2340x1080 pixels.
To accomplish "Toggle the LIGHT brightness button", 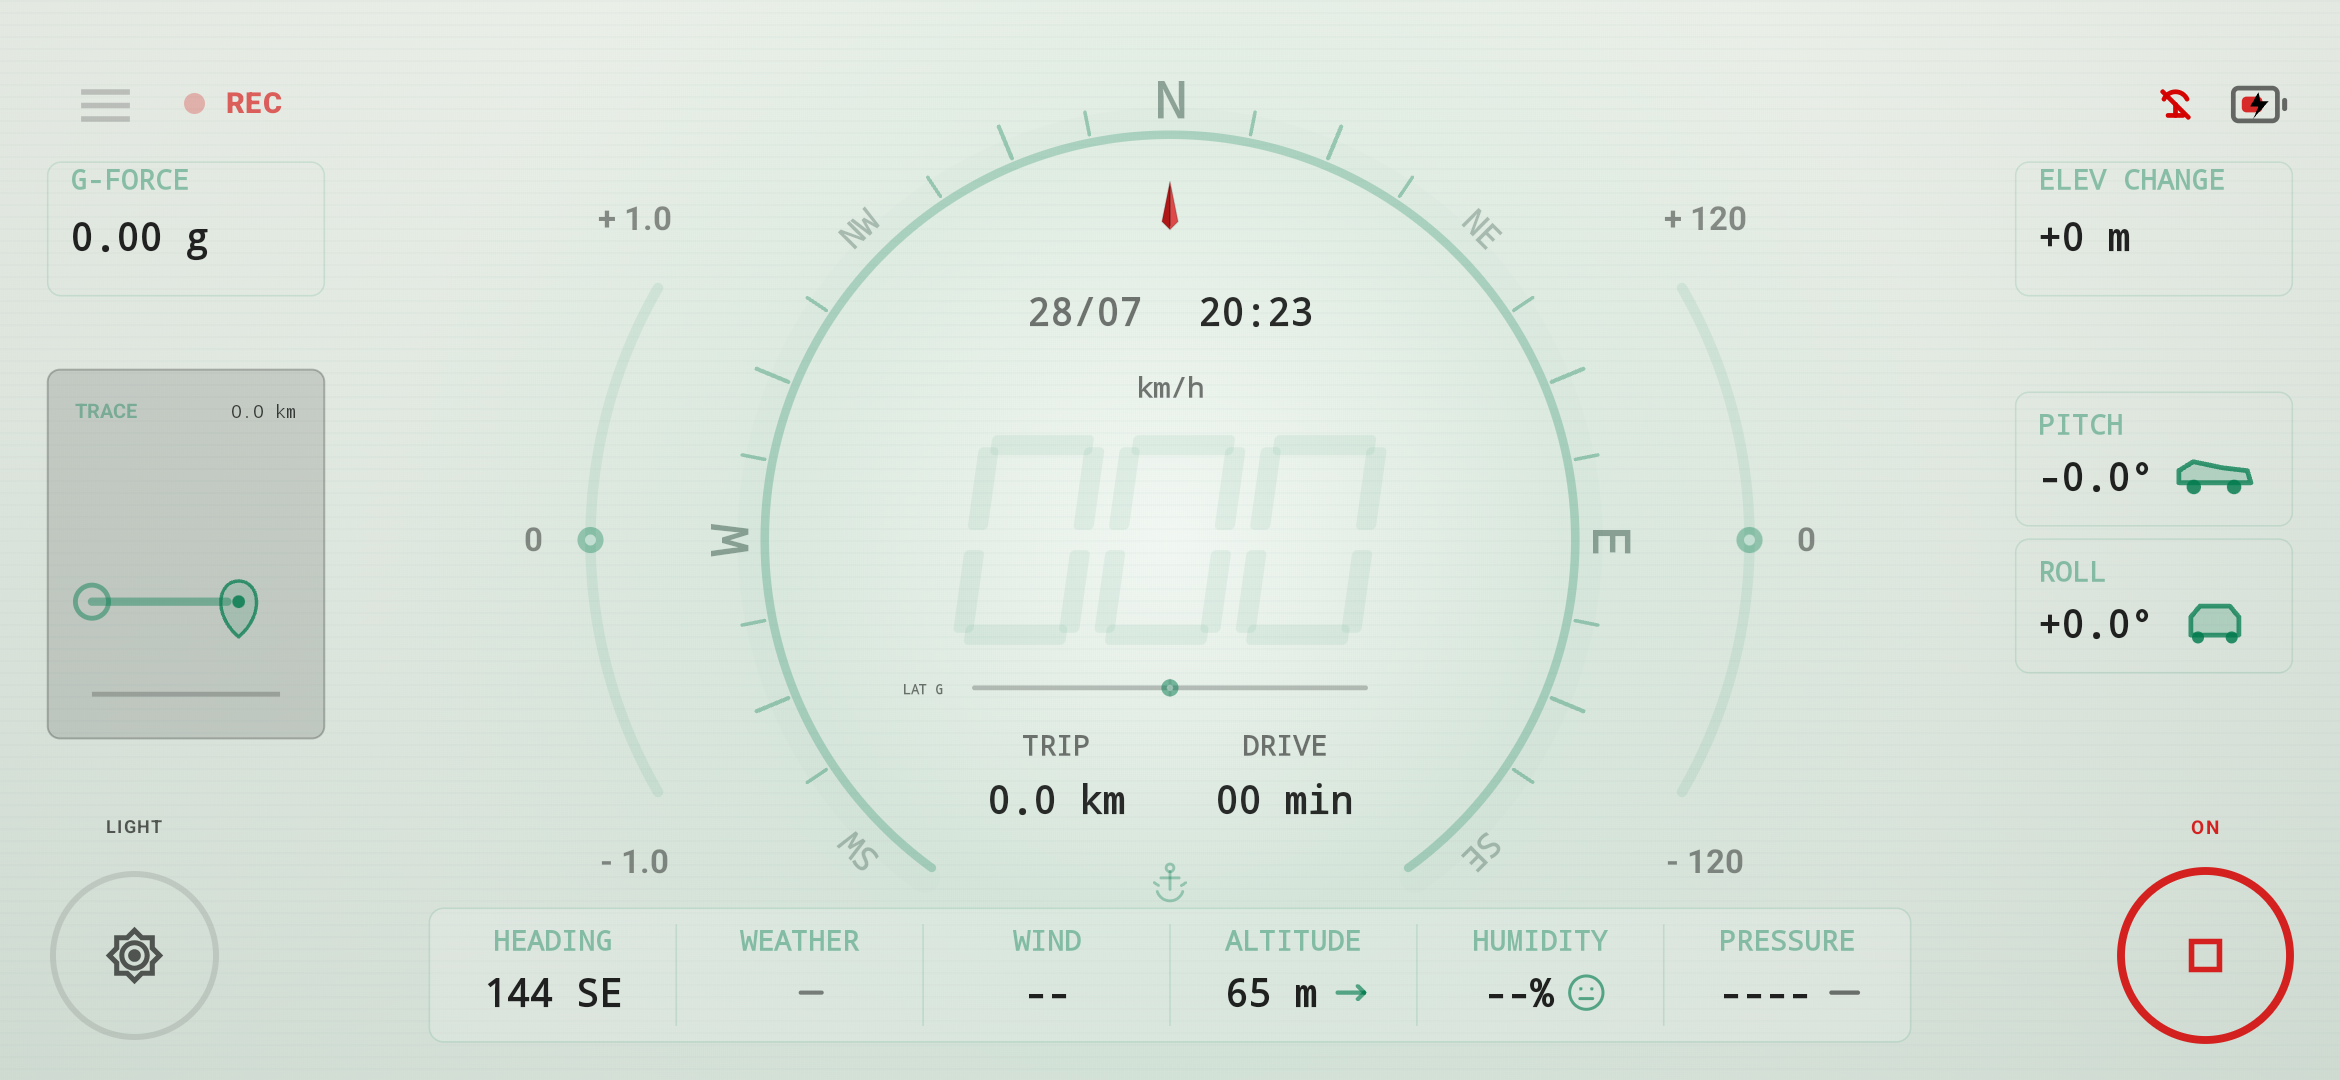I will [134, 955].
